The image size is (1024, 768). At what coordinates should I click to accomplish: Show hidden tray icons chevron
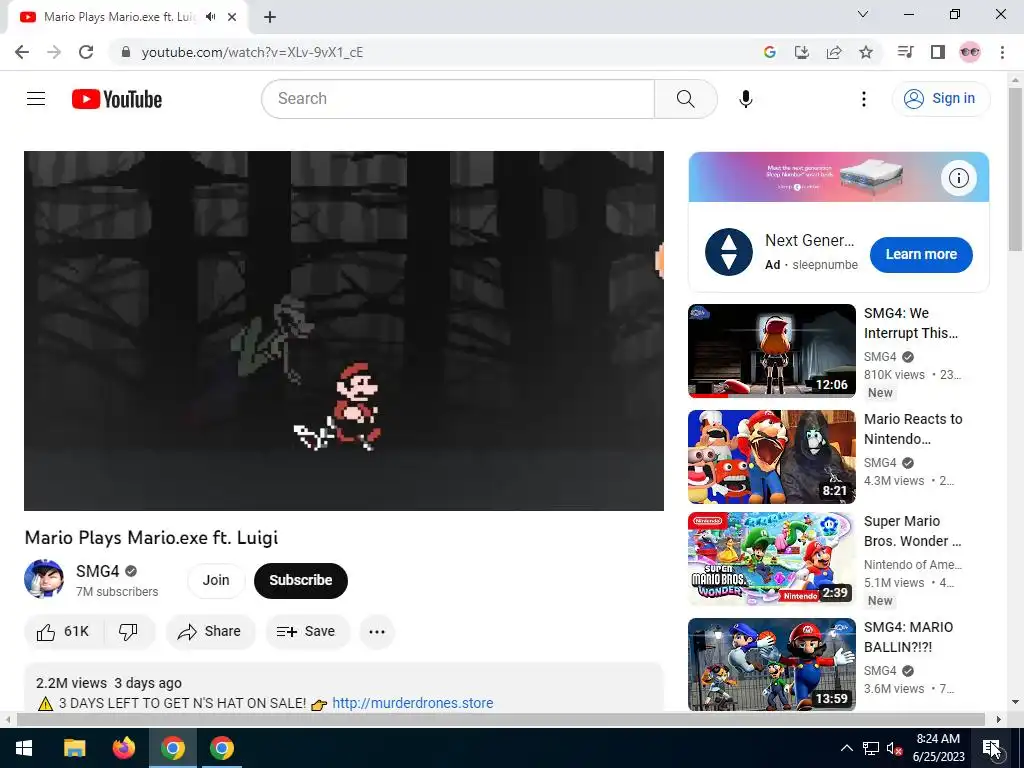(846, 748)
